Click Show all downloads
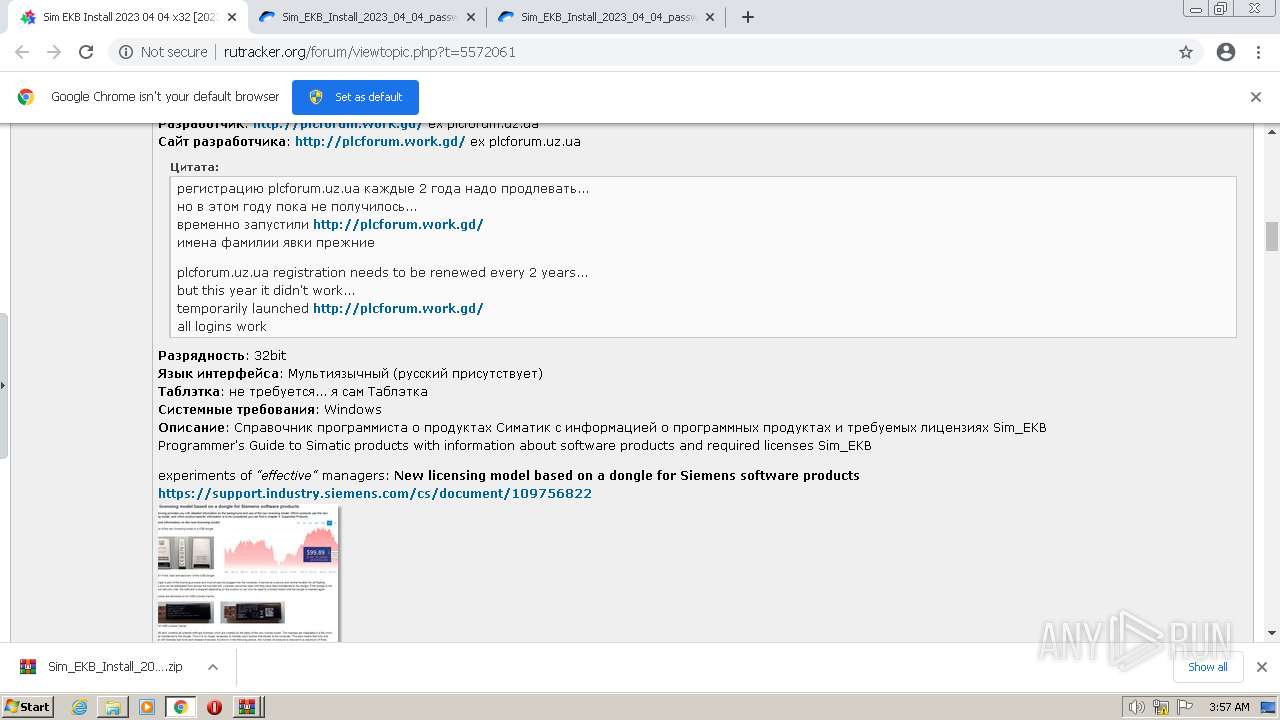The width and height of the screenshot is (1280, 720). pyautogui.click(x=1208, y=667)
